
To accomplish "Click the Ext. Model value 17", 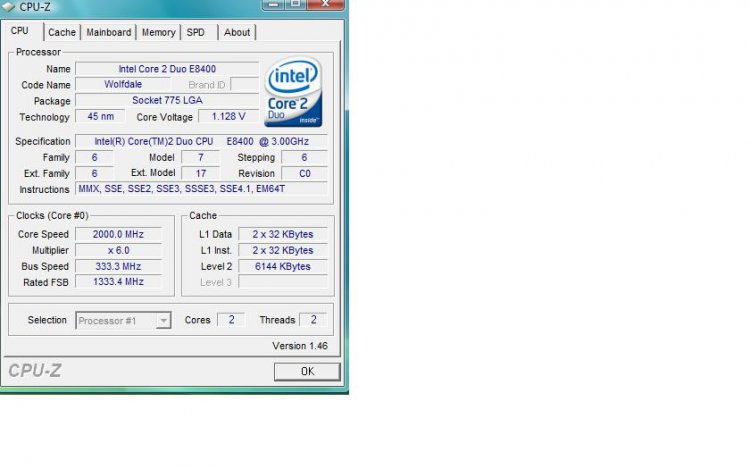I will pyautogui.click(x=200, y=174).
